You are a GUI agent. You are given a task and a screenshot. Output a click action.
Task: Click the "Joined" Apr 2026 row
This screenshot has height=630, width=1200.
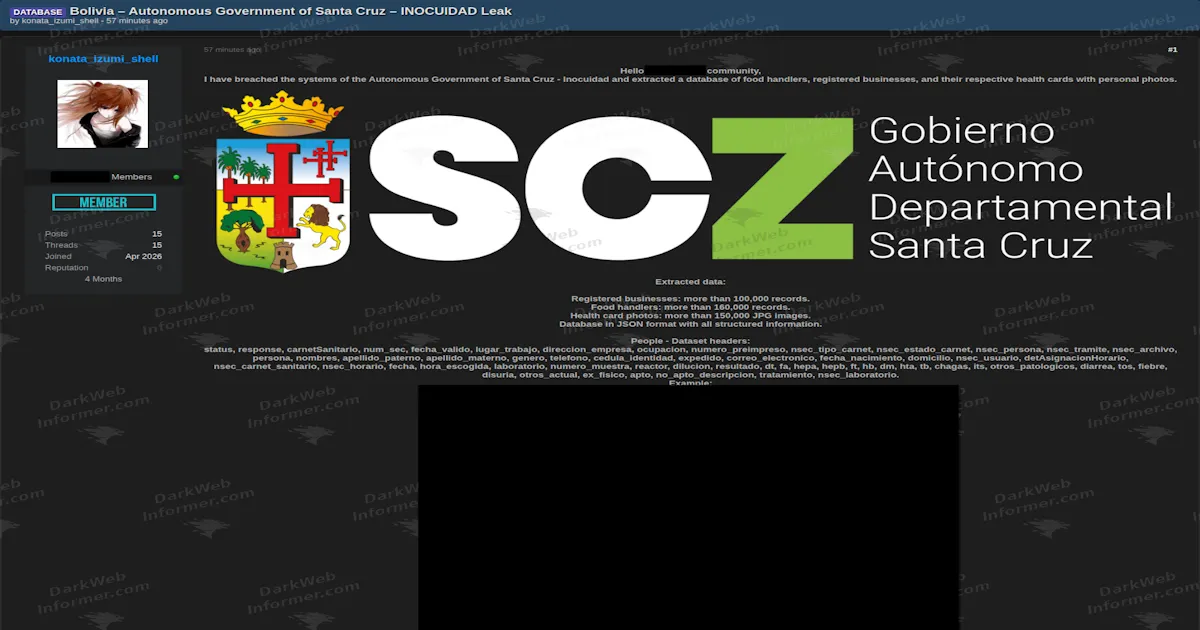pos(103,256)
